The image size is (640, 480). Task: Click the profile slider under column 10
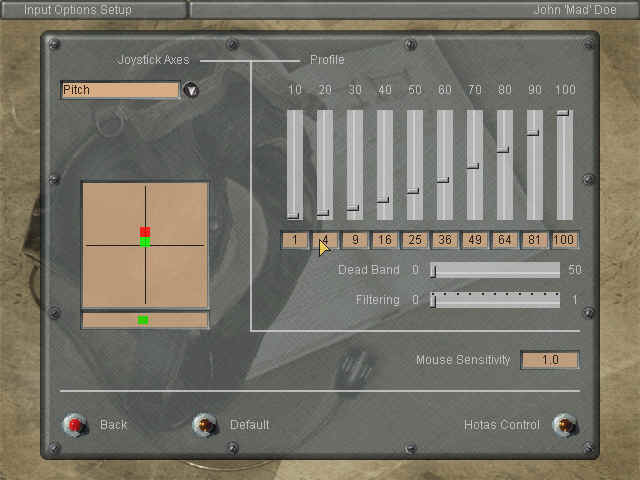294,165
